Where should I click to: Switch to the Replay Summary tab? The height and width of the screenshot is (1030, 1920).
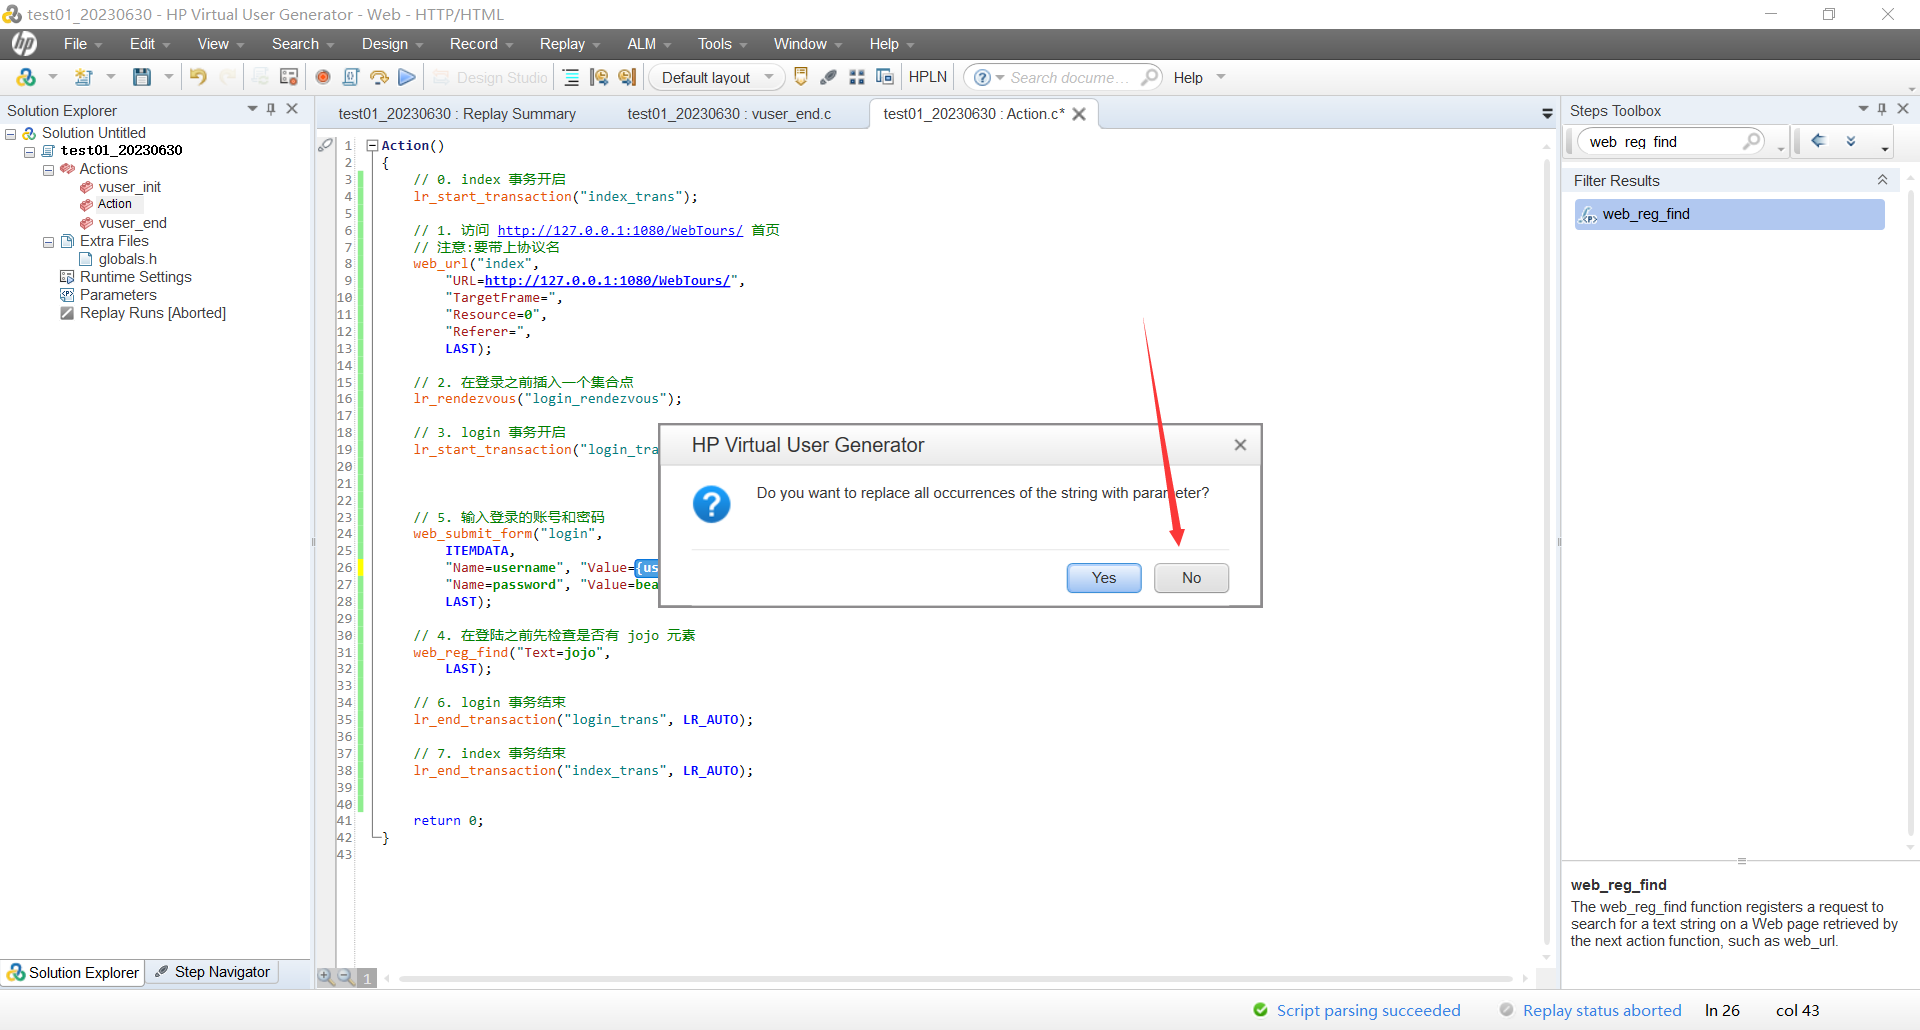457,114
